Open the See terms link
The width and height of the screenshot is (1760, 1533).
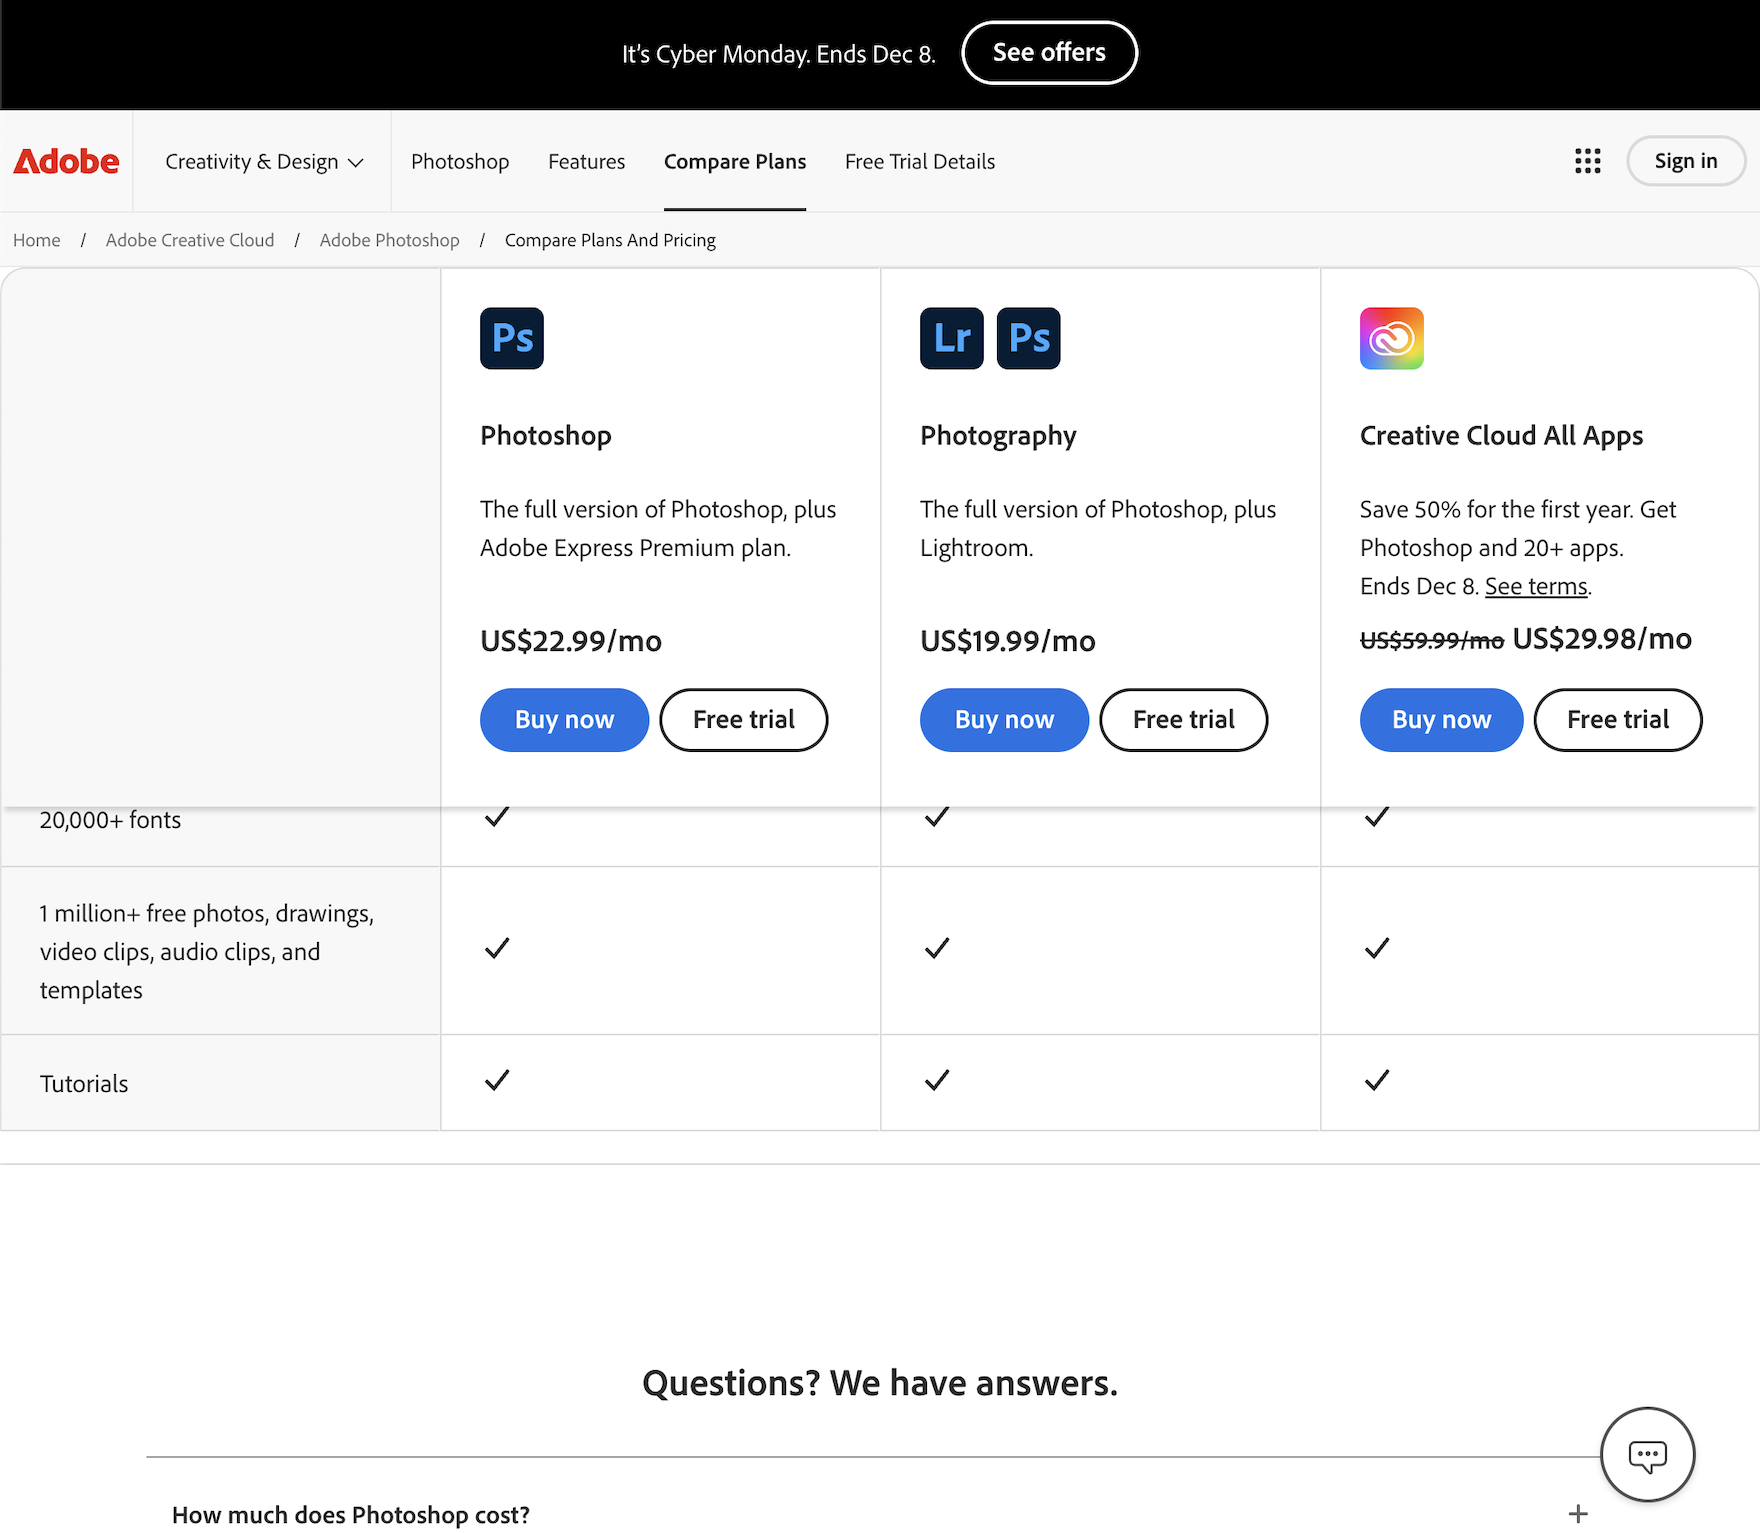(x=1536, y=587)
